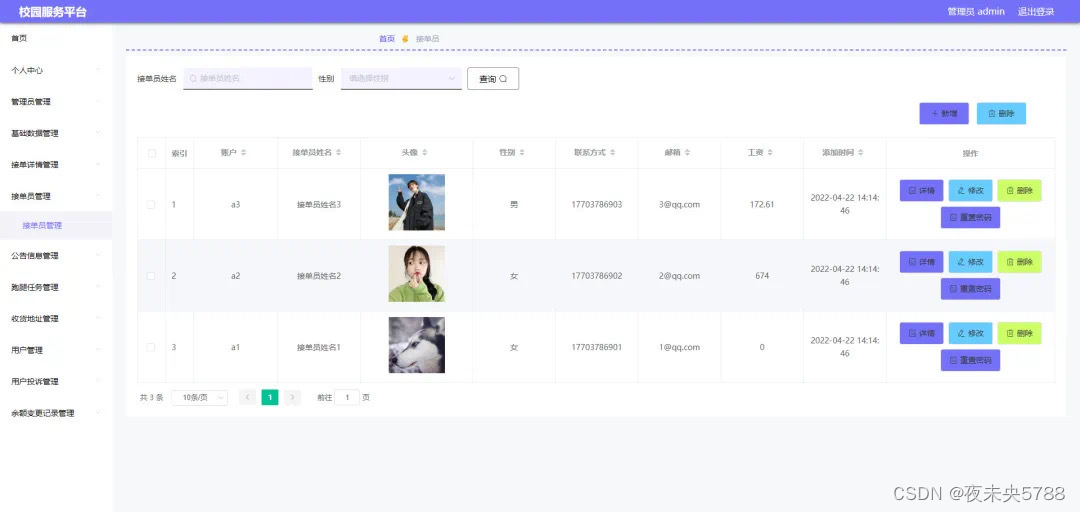Select 接单员管理 submenu item
The width and height of the screenshot is (1080, 512).
click(56, 225)
